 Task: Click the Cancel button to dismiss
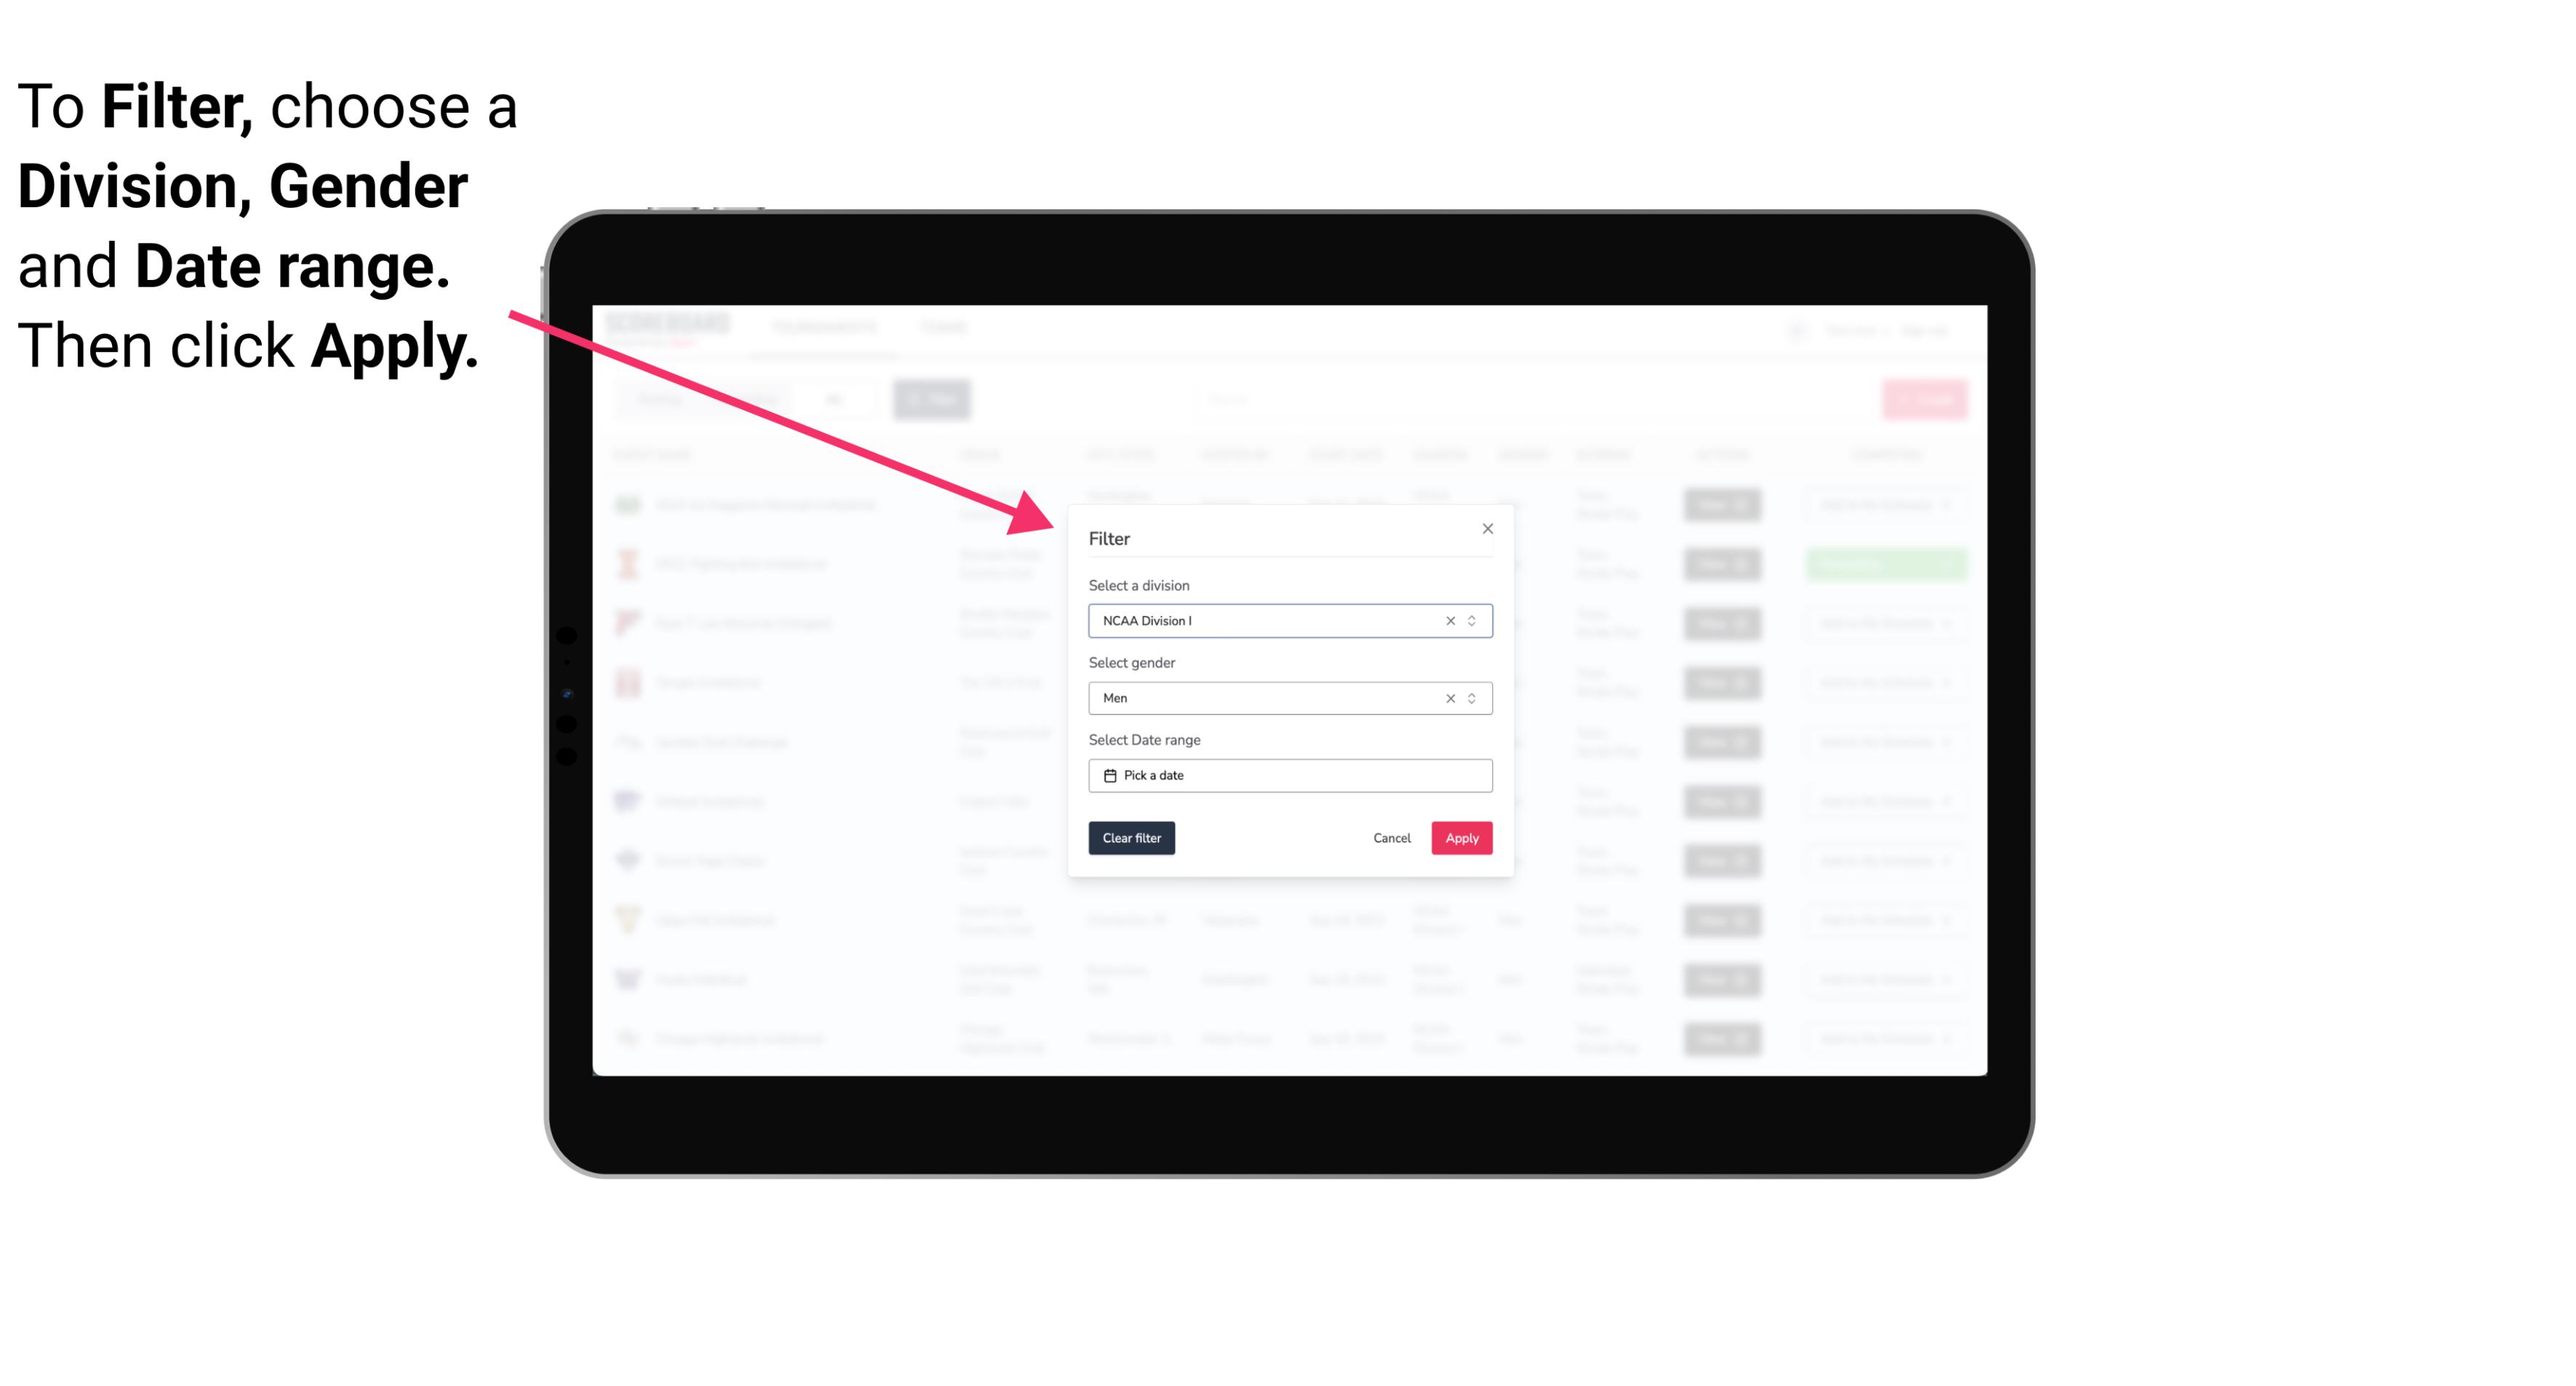pyautogui.click(x=1393, y=838)
